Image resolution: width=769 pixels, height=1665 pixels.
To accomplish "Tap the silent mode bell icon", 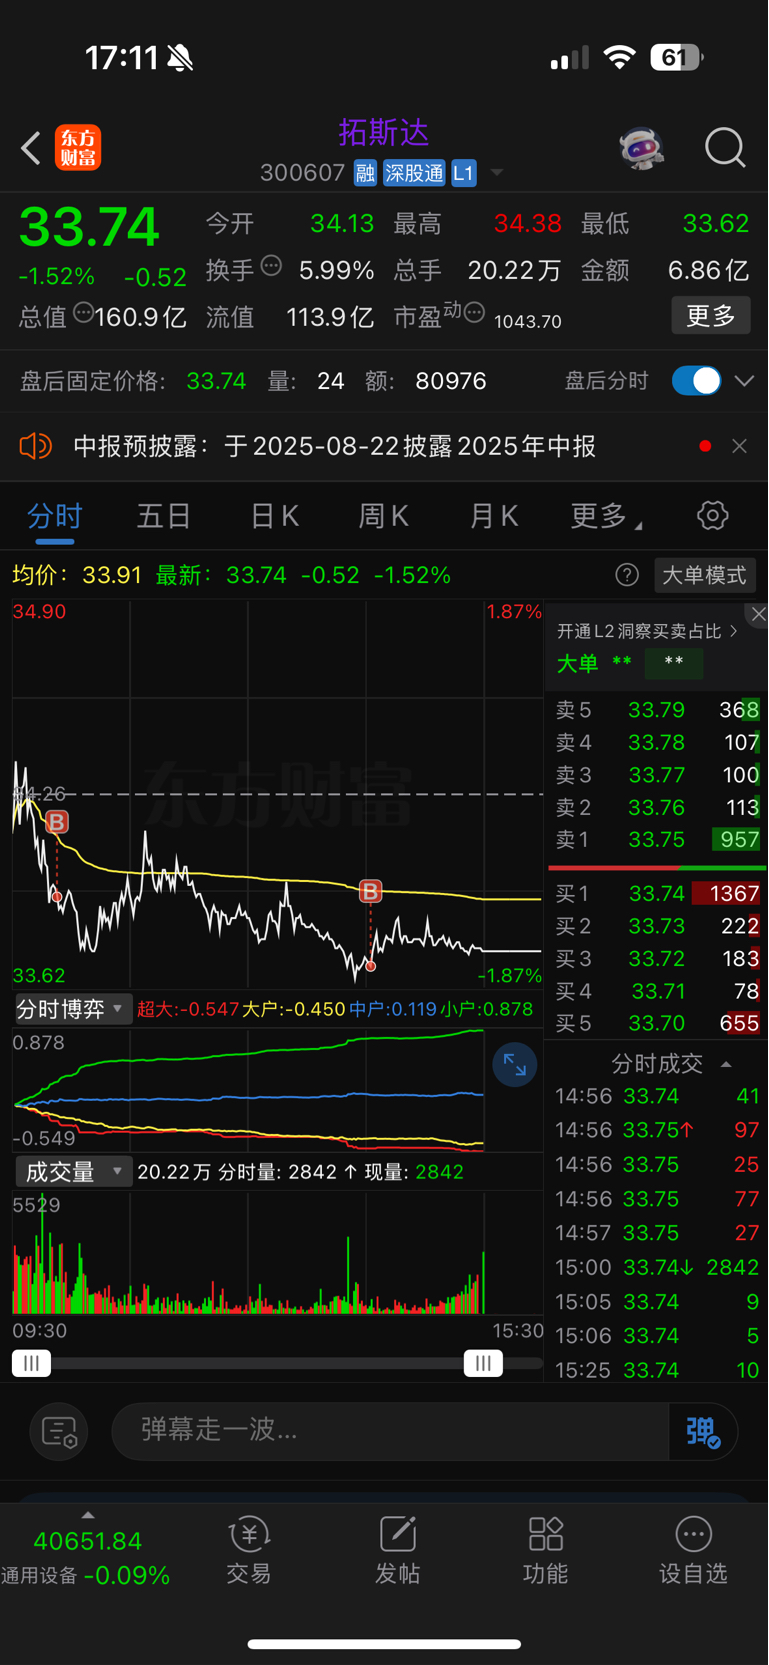I will coord(181,59).
